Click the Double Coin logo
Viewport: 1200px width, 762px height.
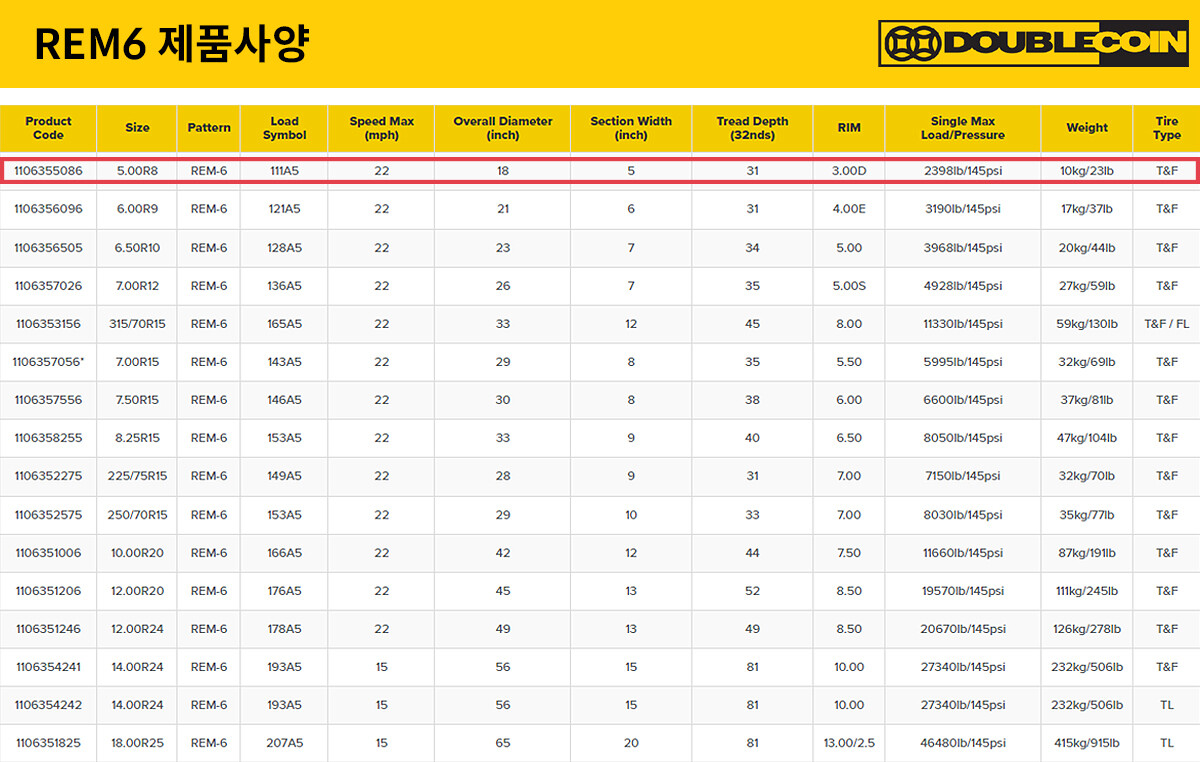[x=1033, y=44]
